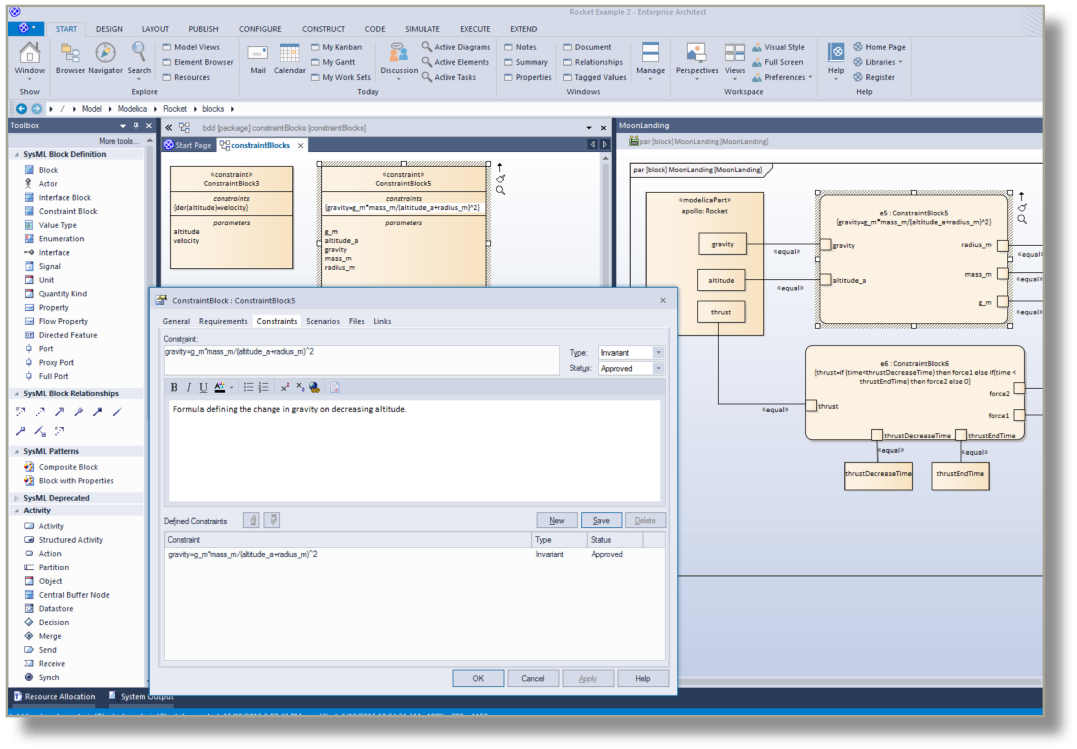Click the Bold formatting icon in the notes toolbar
The width and height of the screenshot is (1077, 749).
(x=174, y=387)
